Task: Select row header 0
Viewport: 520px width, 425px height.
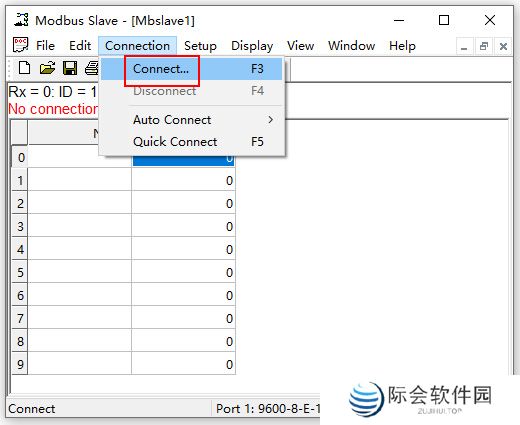Action: pyautogui.click(x=20, y=157)
